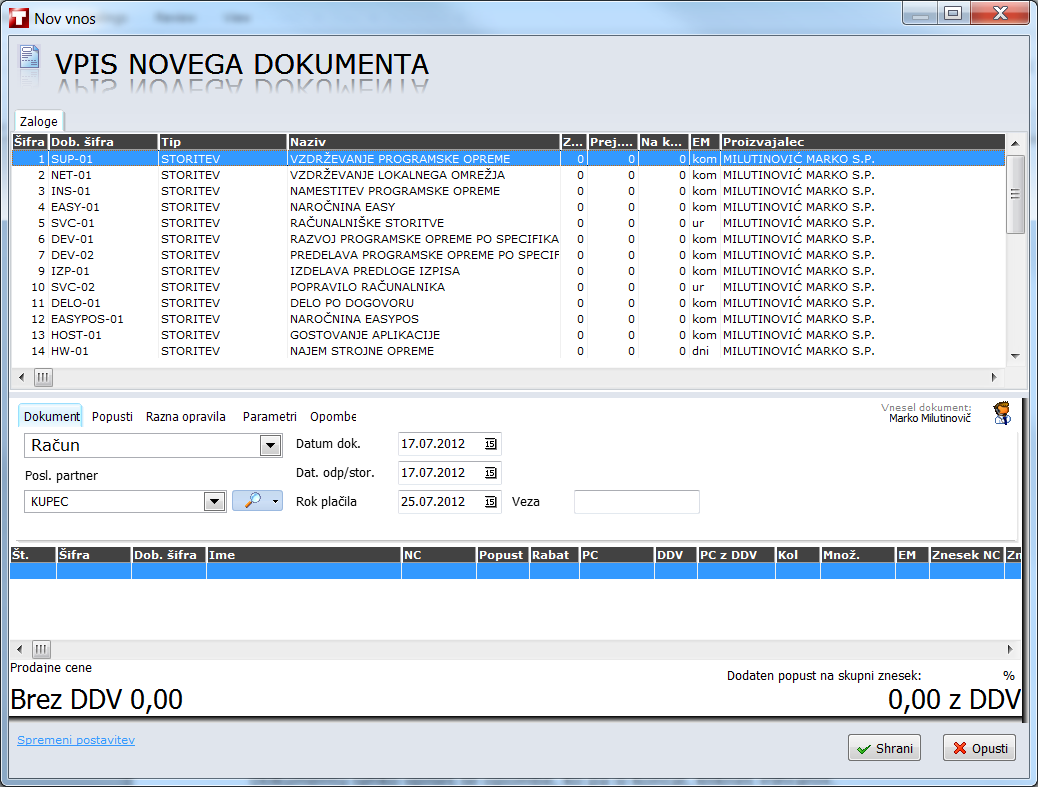
Task: Click the line items scroll left arrow
Action: (x=19, y=649)
